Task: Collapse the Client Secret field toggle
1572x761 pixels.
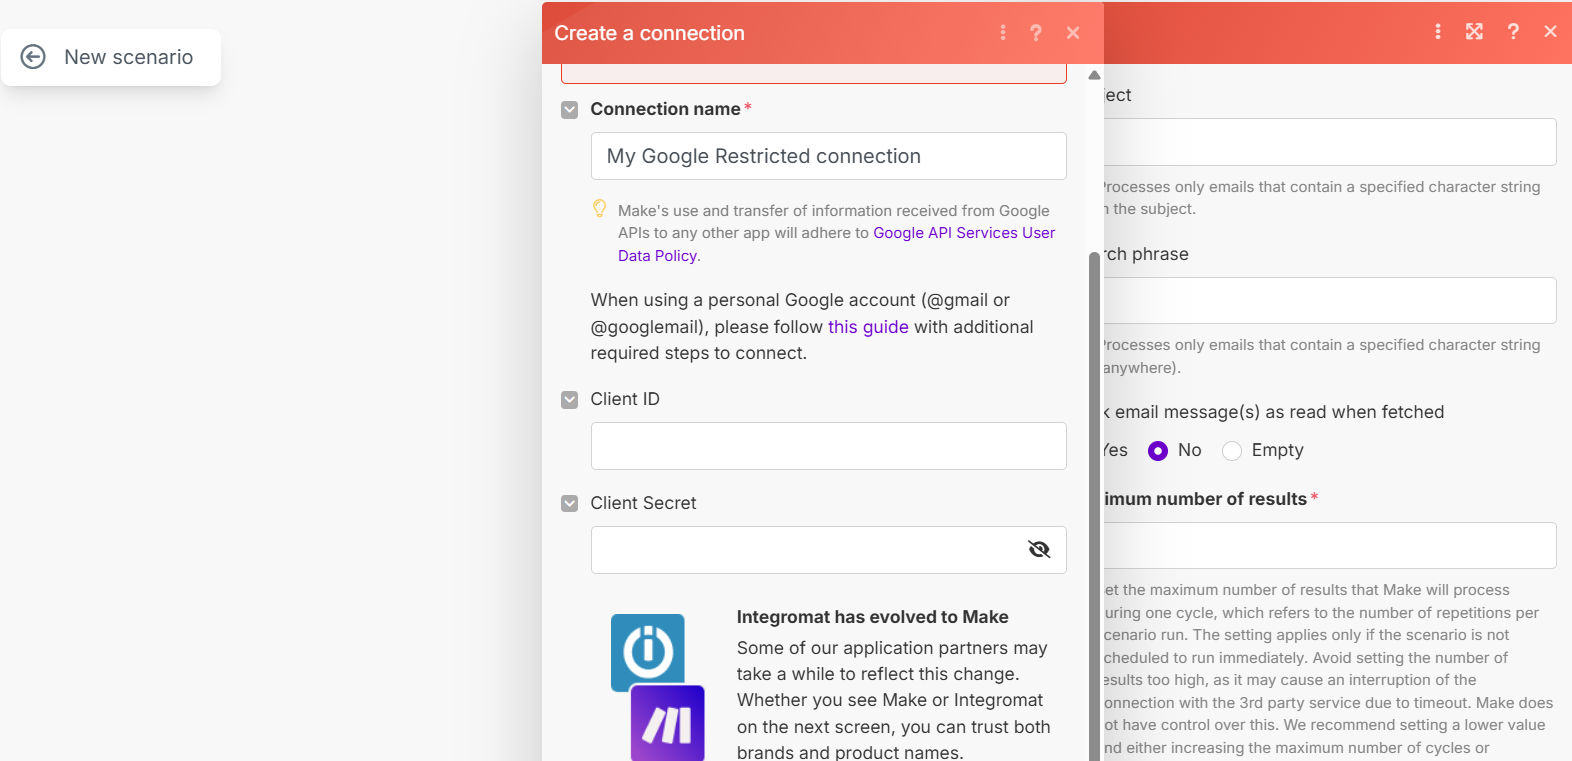Action: coord(570,504)
